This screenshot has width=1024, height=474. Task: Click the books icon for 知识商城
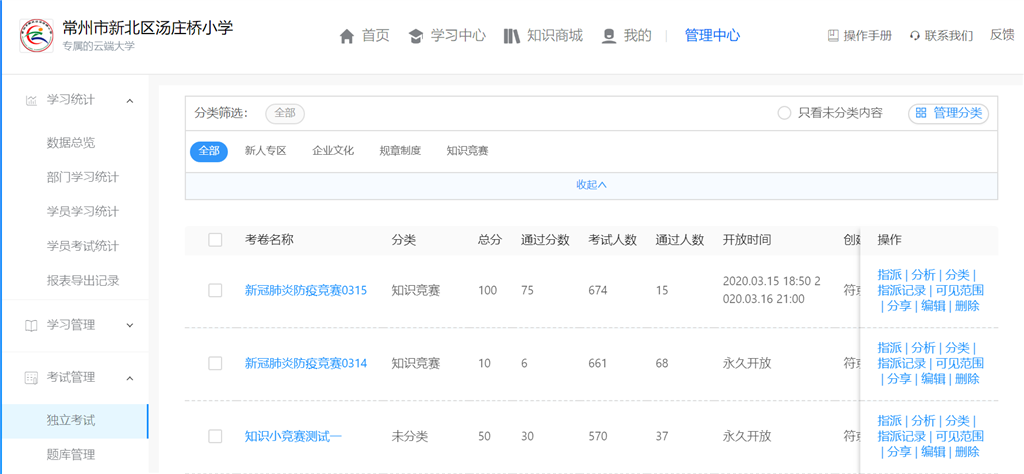click(x=511, y=36)
